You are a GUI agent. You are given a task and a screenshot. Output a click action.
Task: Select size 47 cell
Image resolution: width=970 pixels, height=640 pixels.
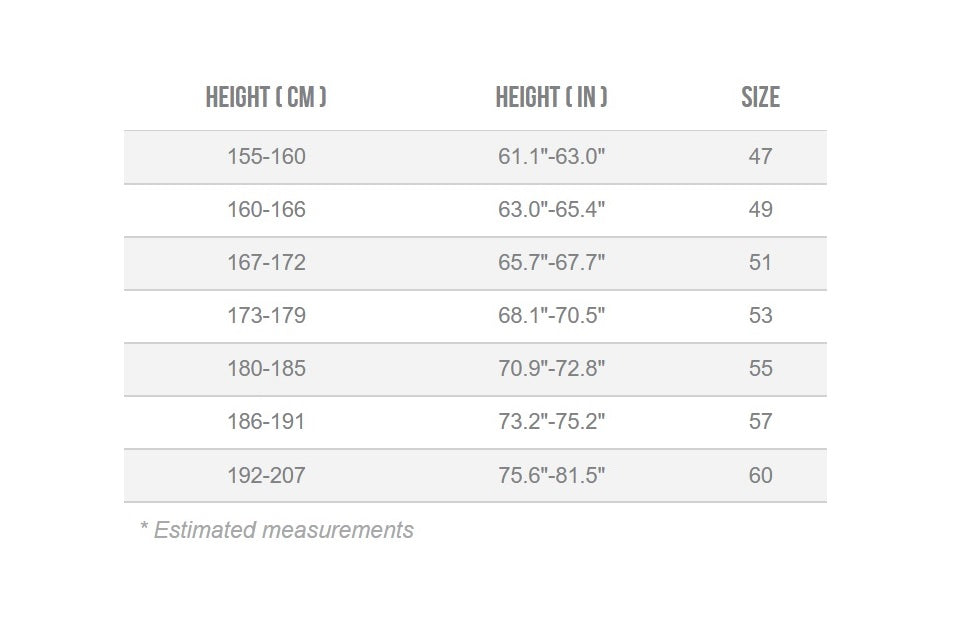[x=760, y=156]
